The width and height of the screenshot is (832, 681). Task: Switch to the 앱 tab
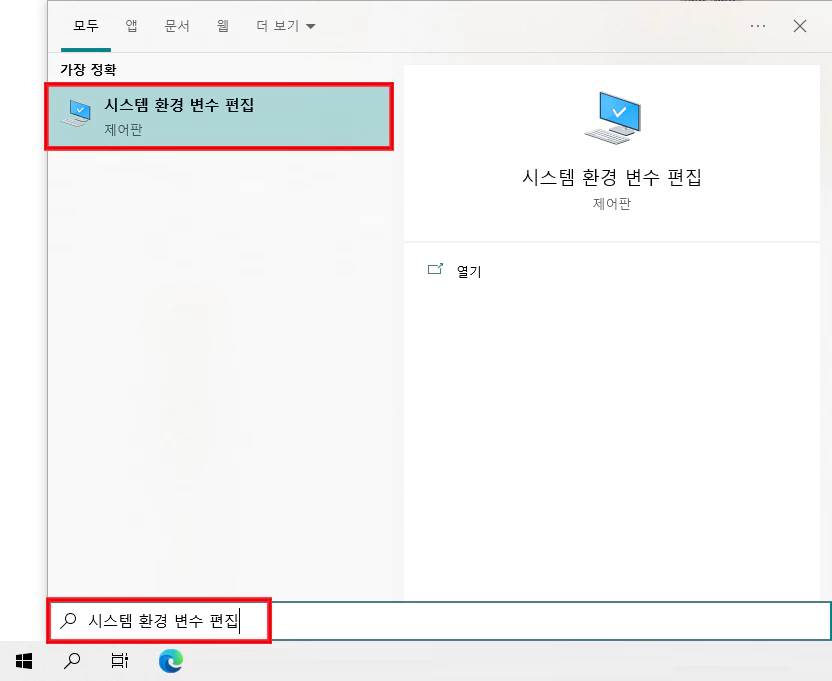pyautogui.click(x=130, y=26)
